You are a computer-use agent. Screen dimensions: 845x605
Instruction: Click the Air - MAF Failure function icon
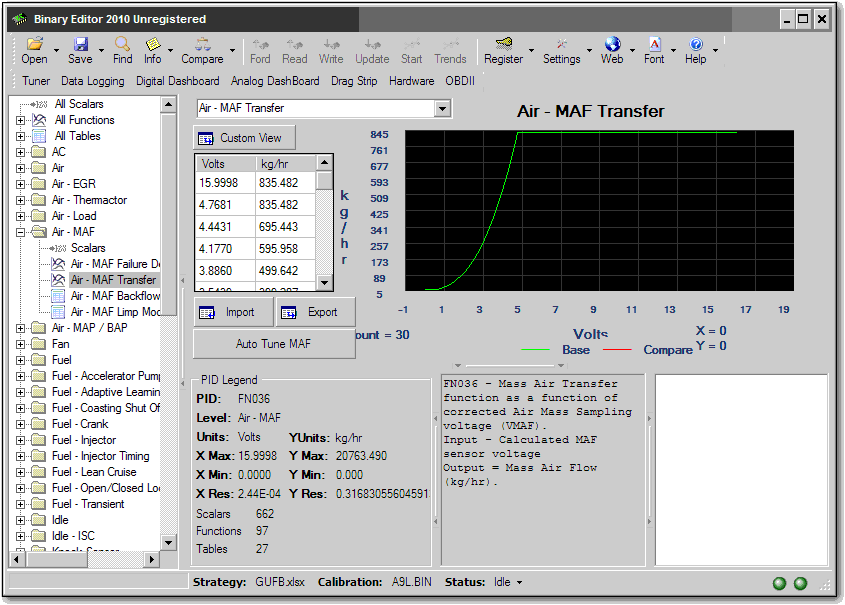tap(58, 264)
